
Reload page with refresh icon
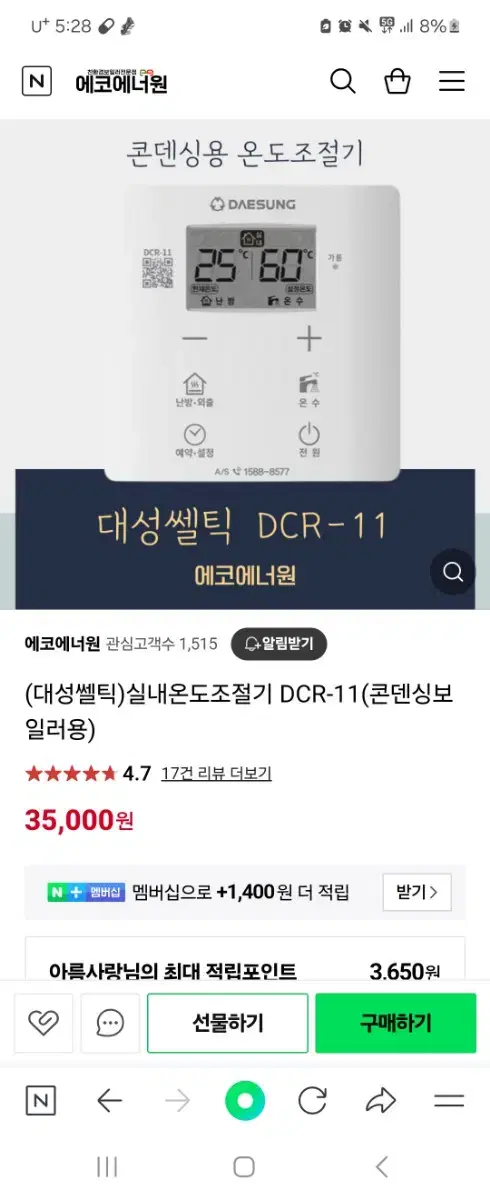click(313, 1101)
